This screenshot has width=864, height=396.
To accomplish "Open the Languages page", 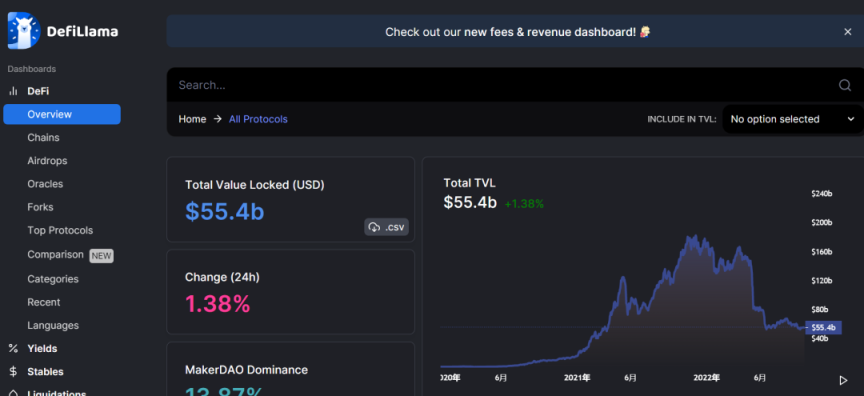I will coord(53,326).
